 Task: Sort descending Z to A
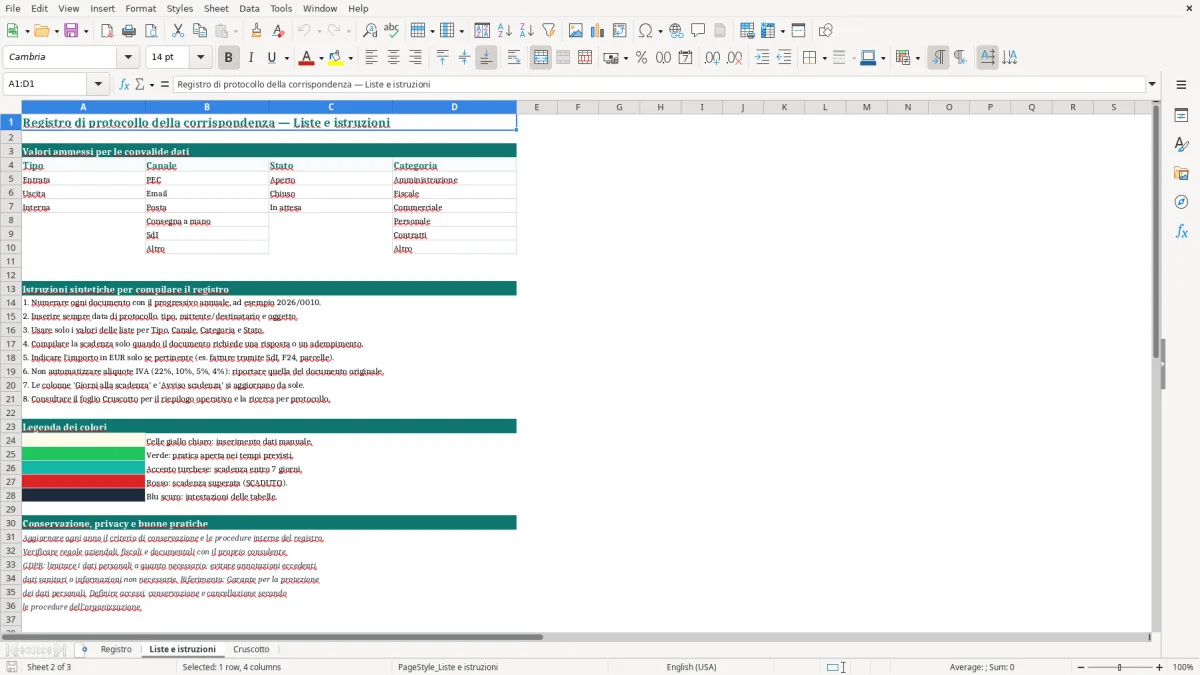(526, 31)
